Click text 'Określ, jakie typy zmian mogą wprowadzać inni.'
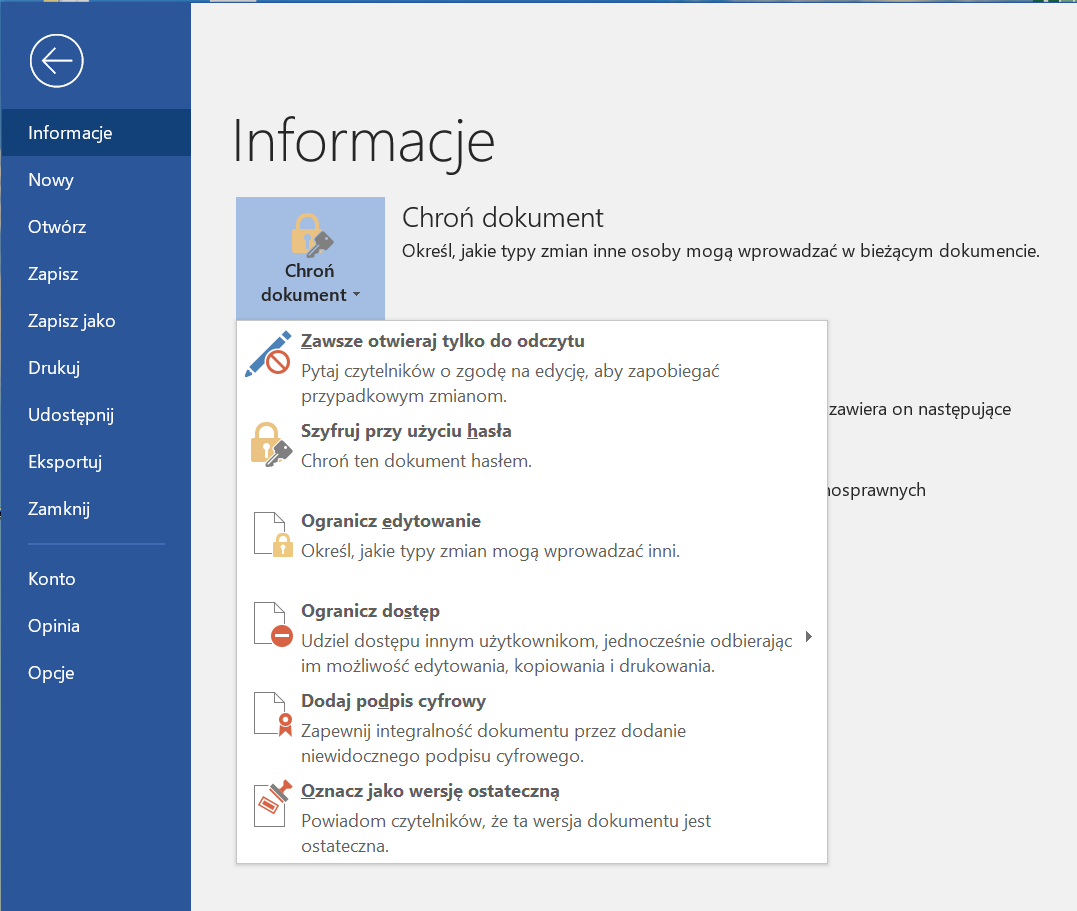The height and width of the screenshot is (911, 1077). coord(490,551)
